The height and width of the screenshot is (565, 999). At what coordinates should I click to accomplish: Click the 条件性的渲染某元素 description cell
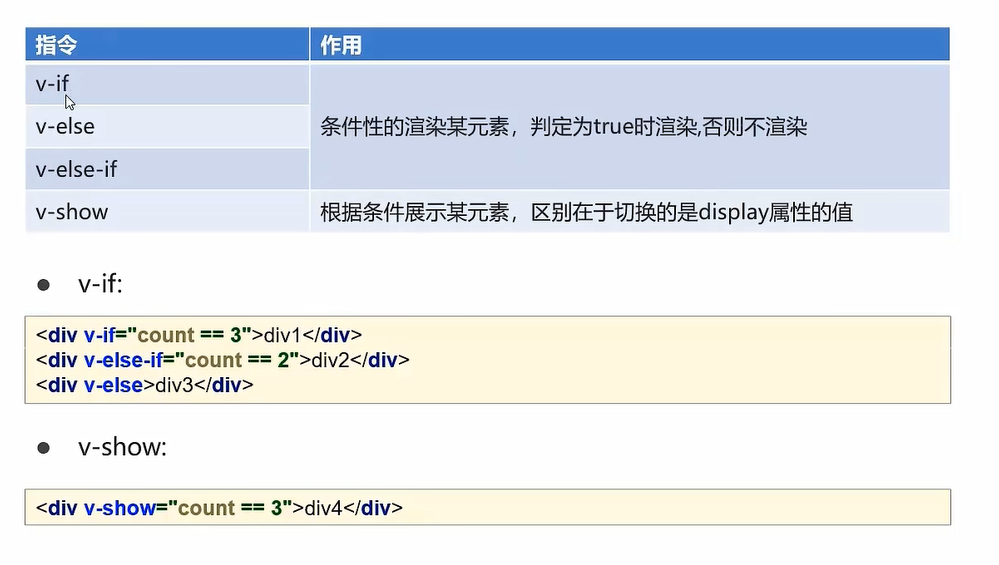(629, 127)
